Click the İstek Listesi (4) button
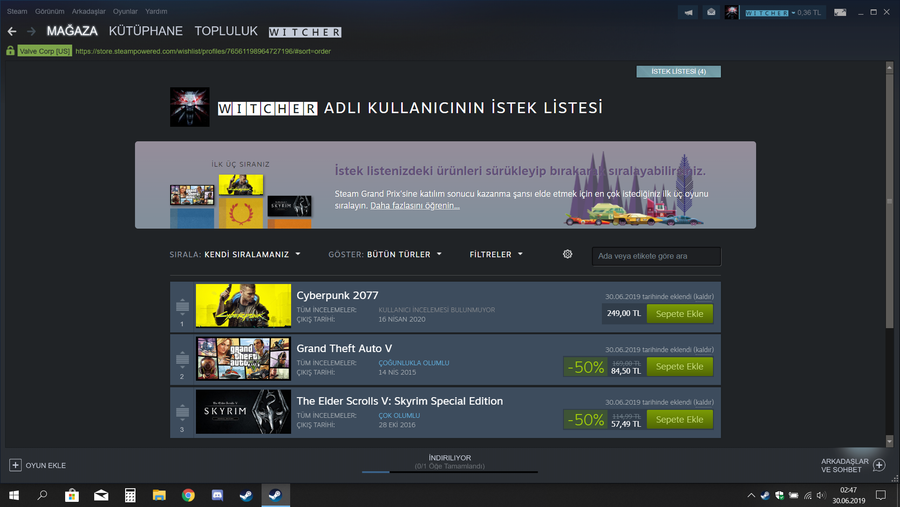The image size is (900, 507). 678,71
